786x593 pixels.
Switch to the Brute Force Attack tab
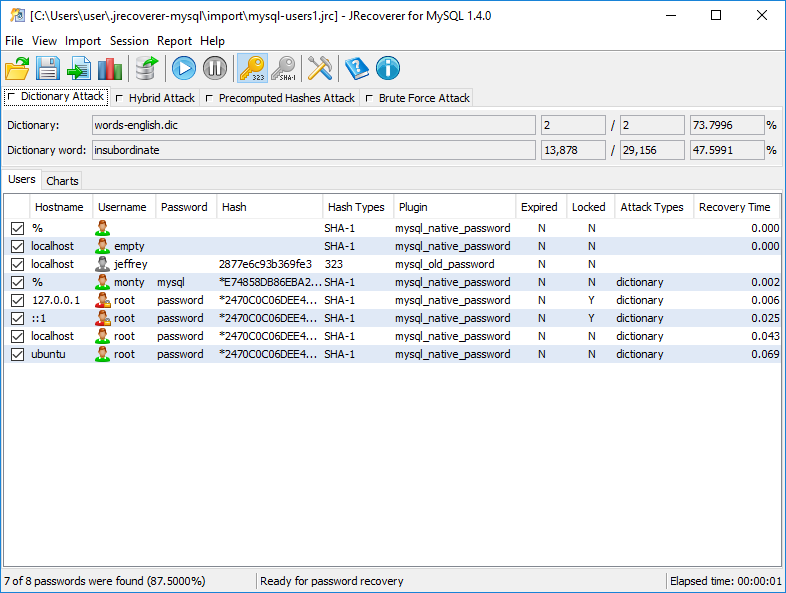click(418, 98)
